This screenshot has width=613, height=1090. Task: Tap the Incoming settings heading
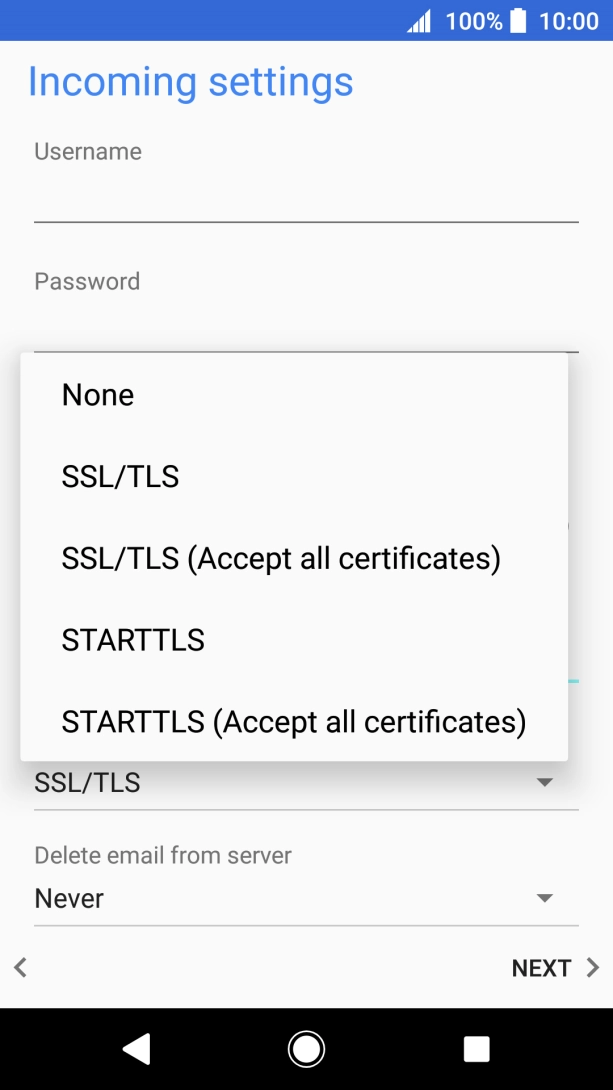pyautogui.click(x=190, y=82)
